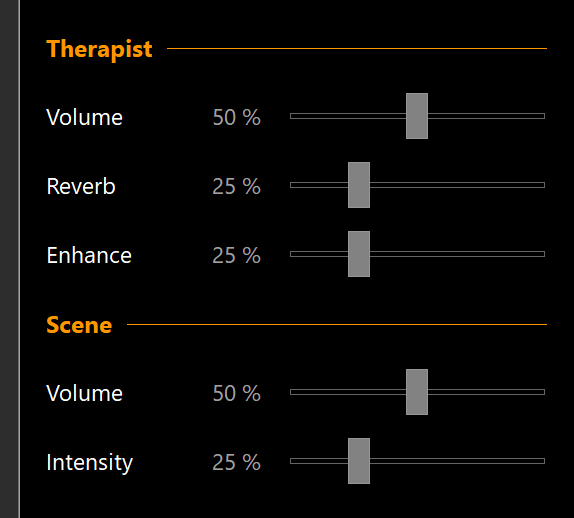This screenshot has width=574, height=518.
Task: Click the Enhance 25 % value
Action: [236, 255]
